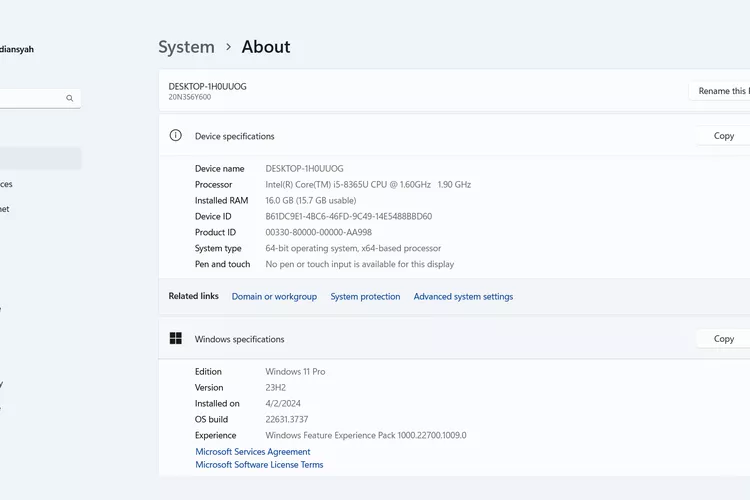Select Installed on date 4/2/2024

283,403
